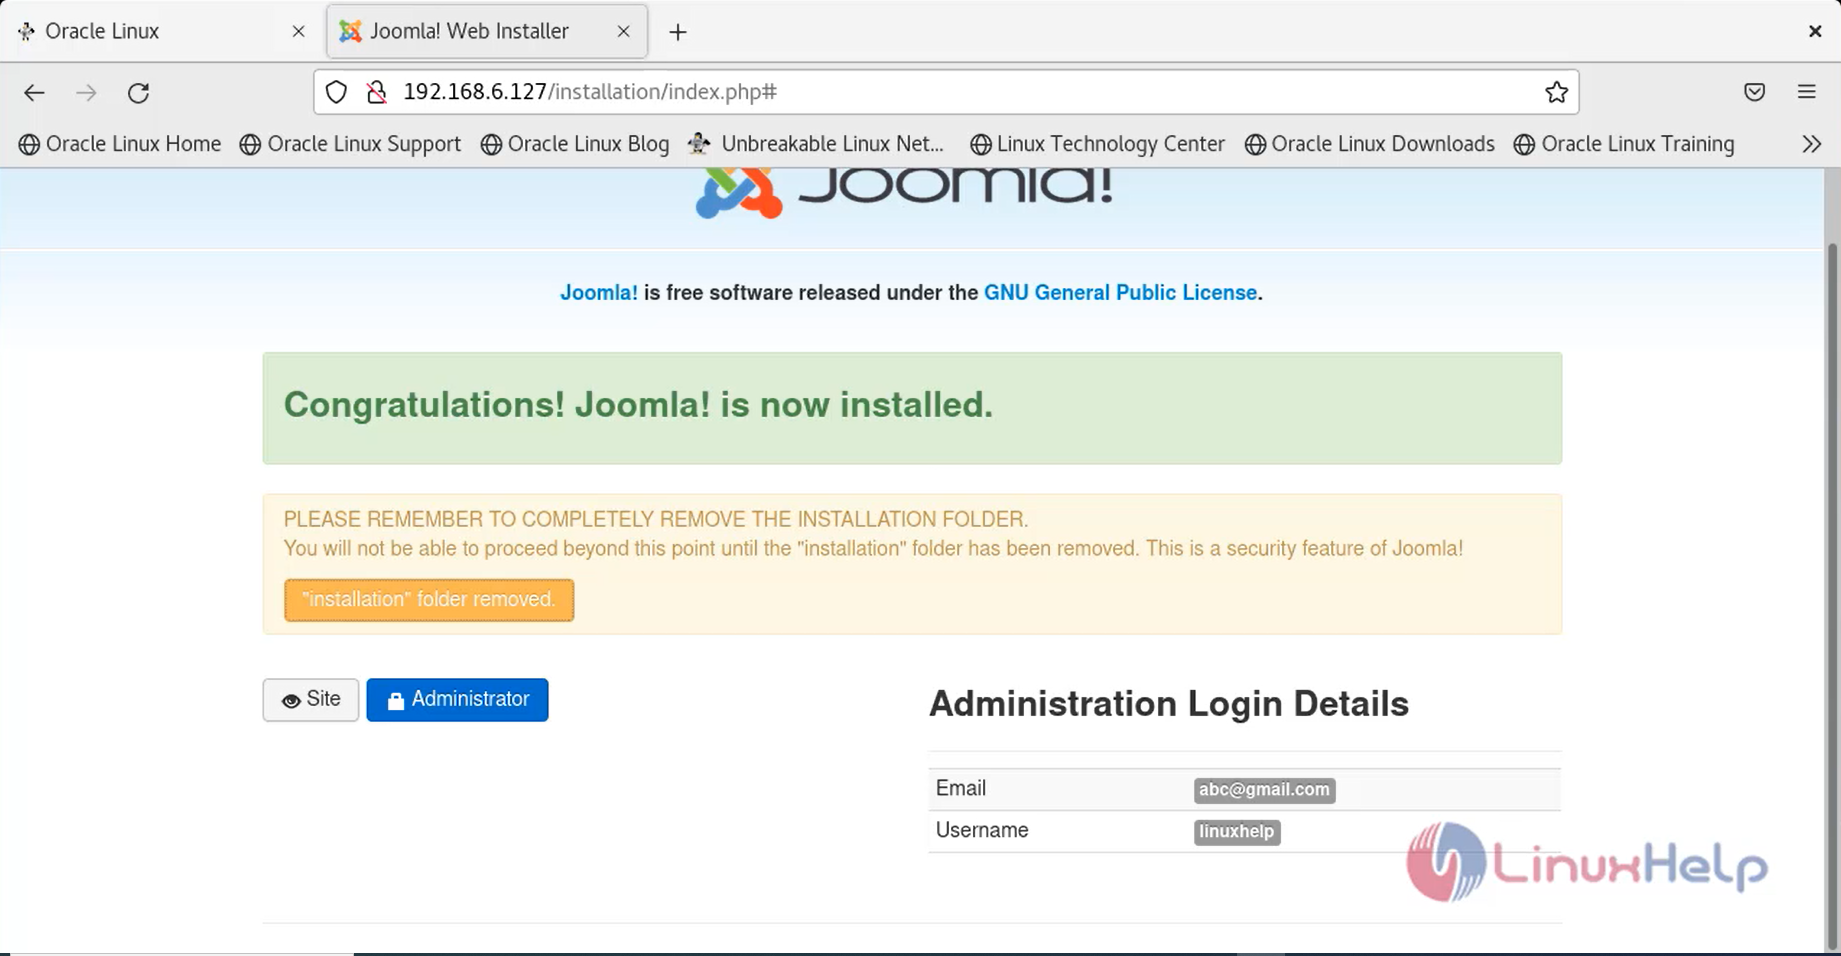The image size is (1841, 956).
Task: Open the Pocket save icon
Action: tap(1754, 92)
